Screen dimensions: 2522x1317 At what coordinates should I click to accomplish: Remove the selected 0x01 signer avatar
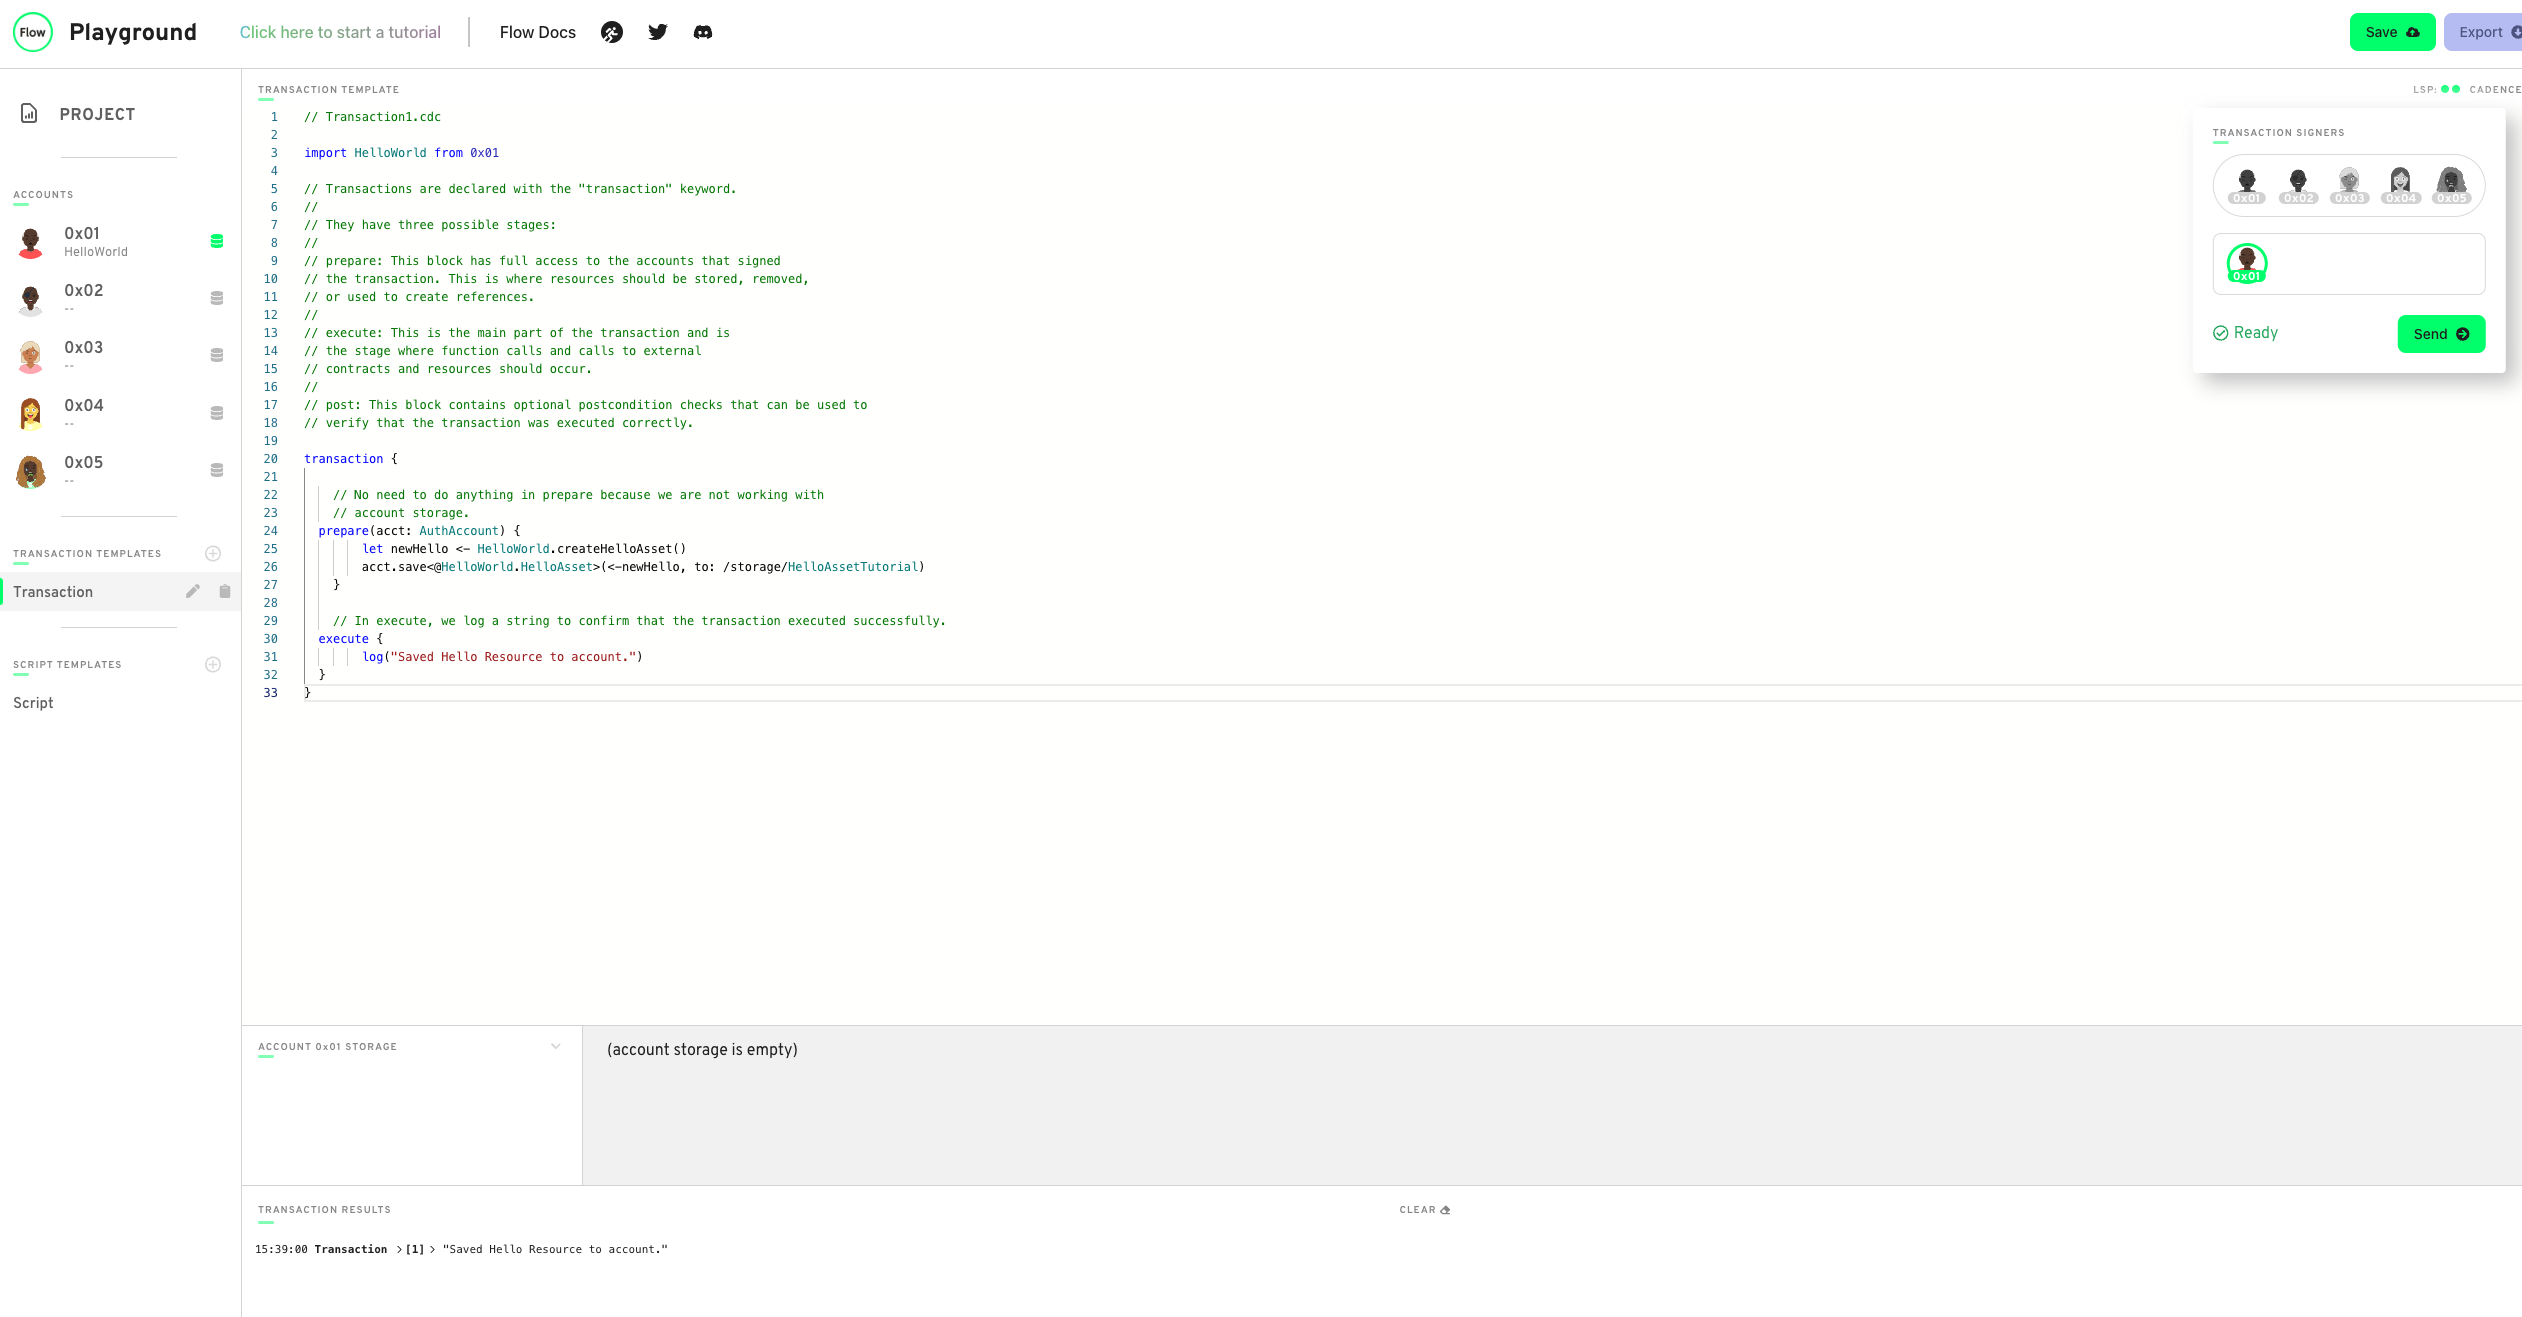click(x=2247, y=264)
